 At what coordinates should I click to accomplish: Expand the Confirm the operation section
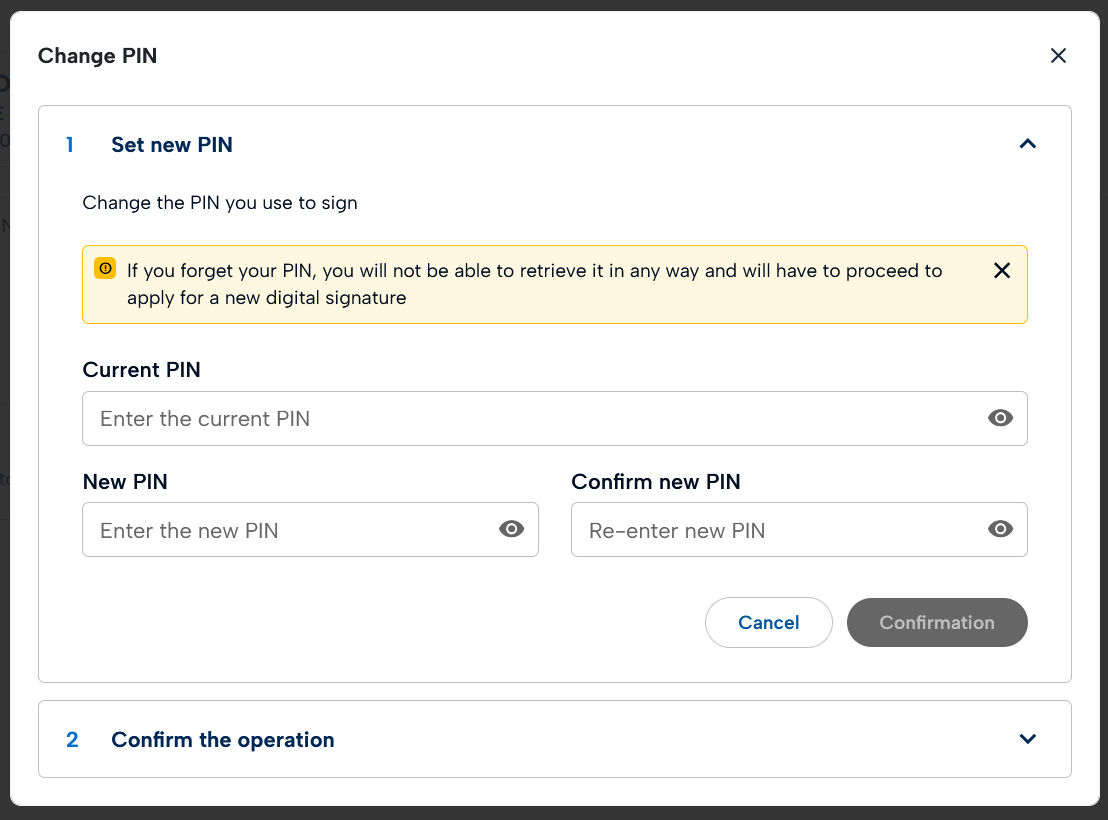point(1027,739)
